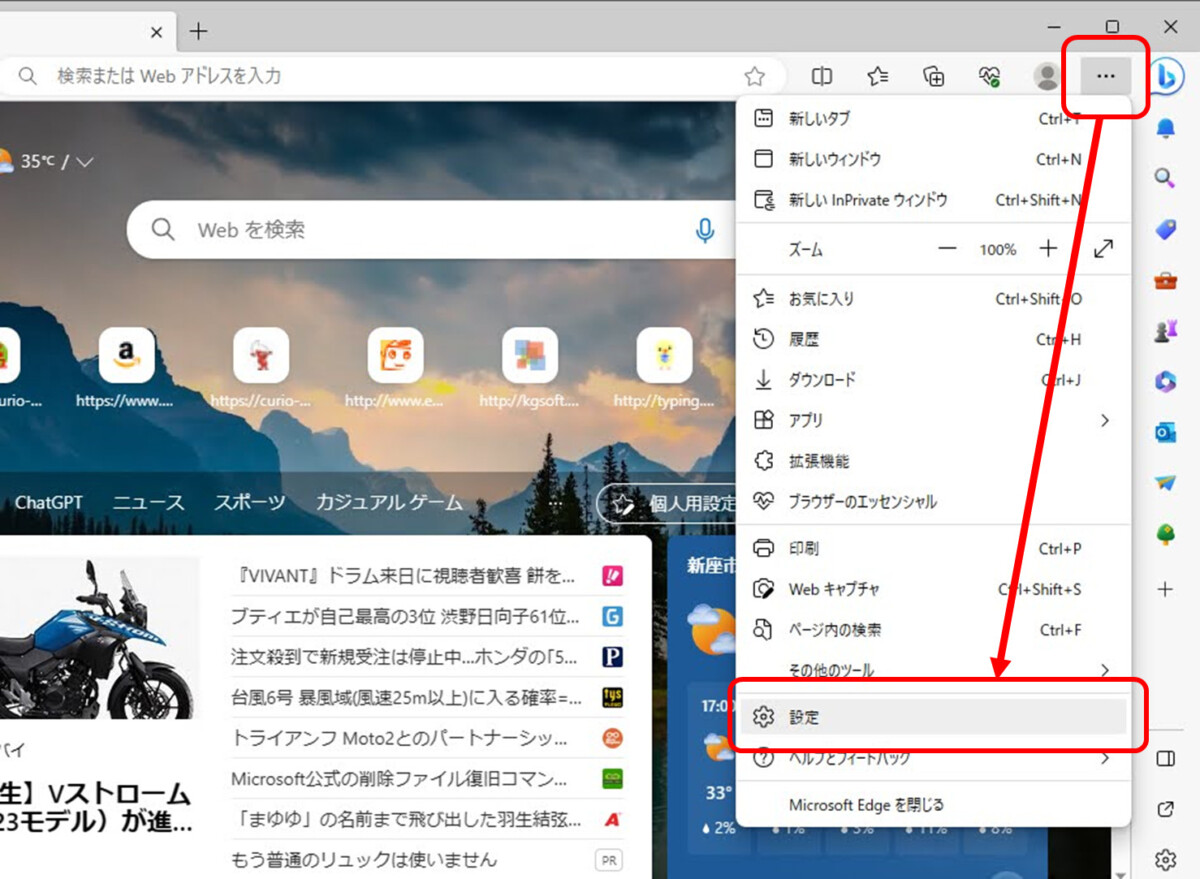The height and width of the screenshot is (879, 1200).
Task: Open the Settings and more (…) menu
Action: point(1105,76)
